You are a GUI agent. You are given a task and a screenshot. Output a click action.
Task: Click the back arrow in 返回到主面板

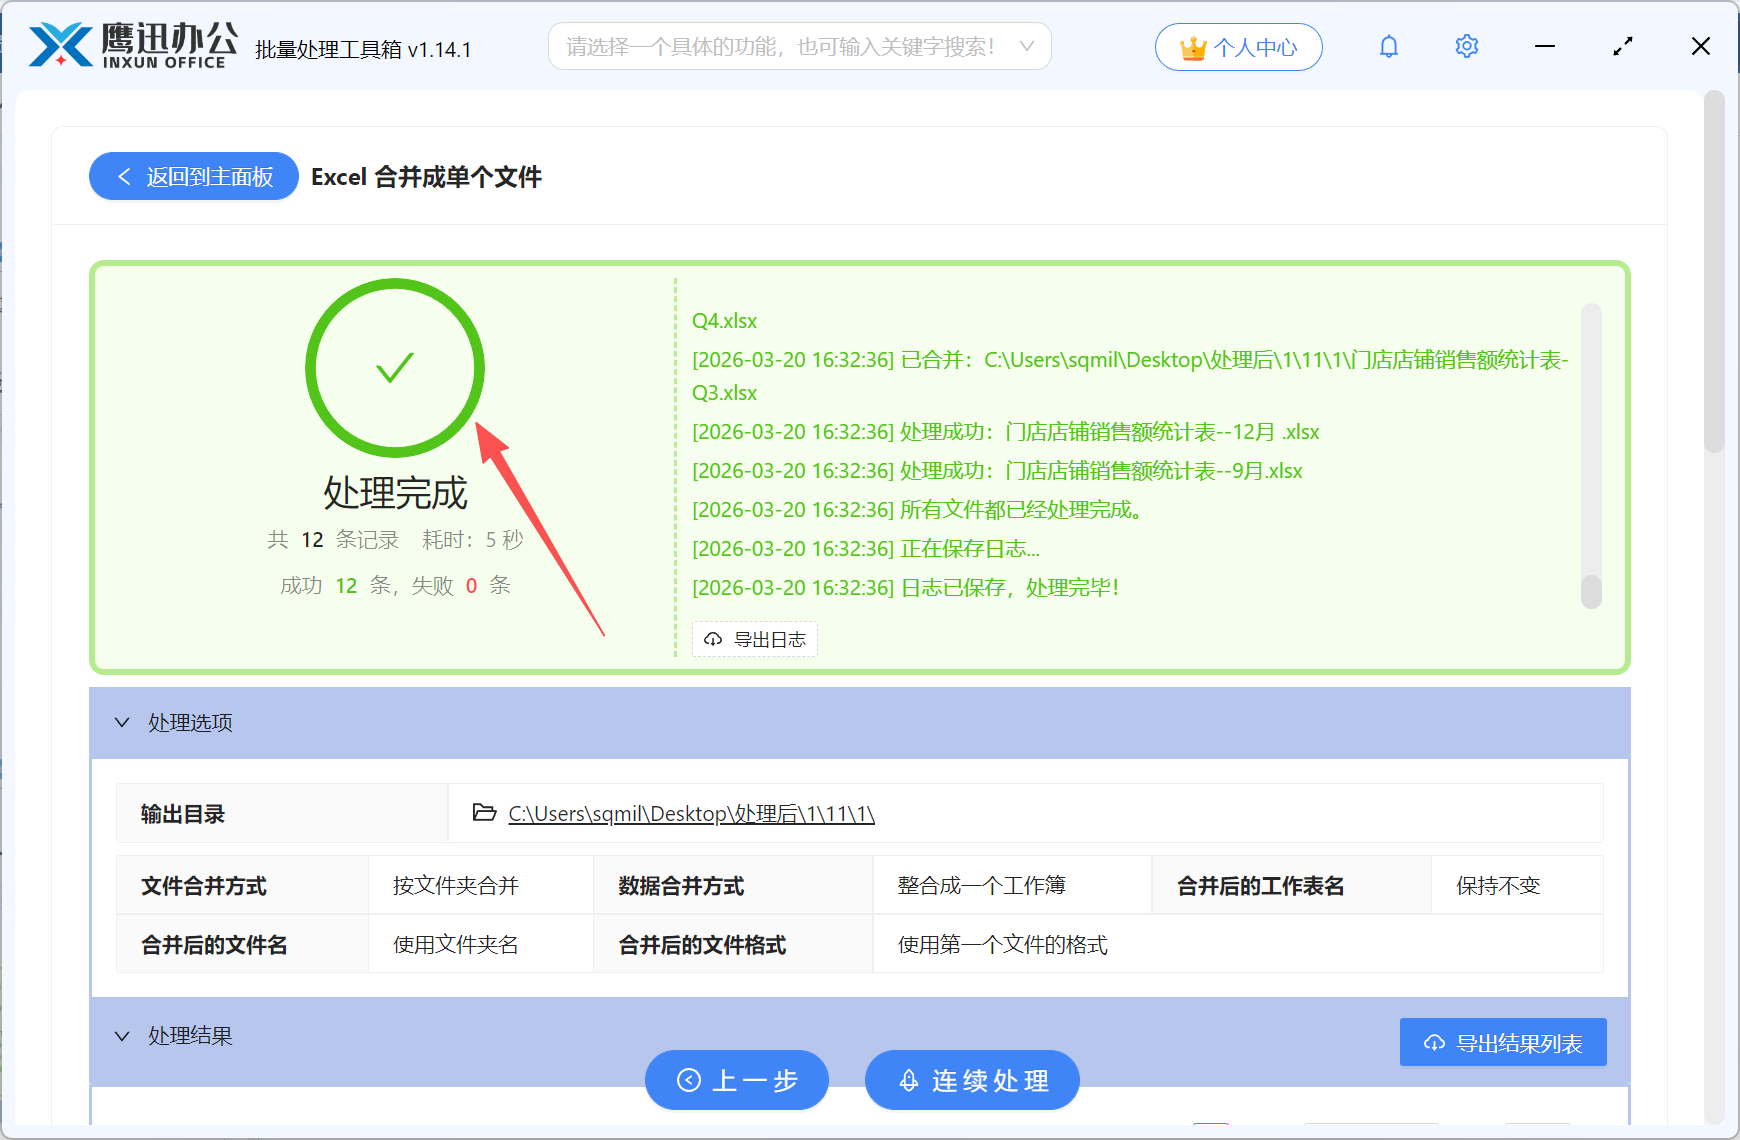coord(123,176)
